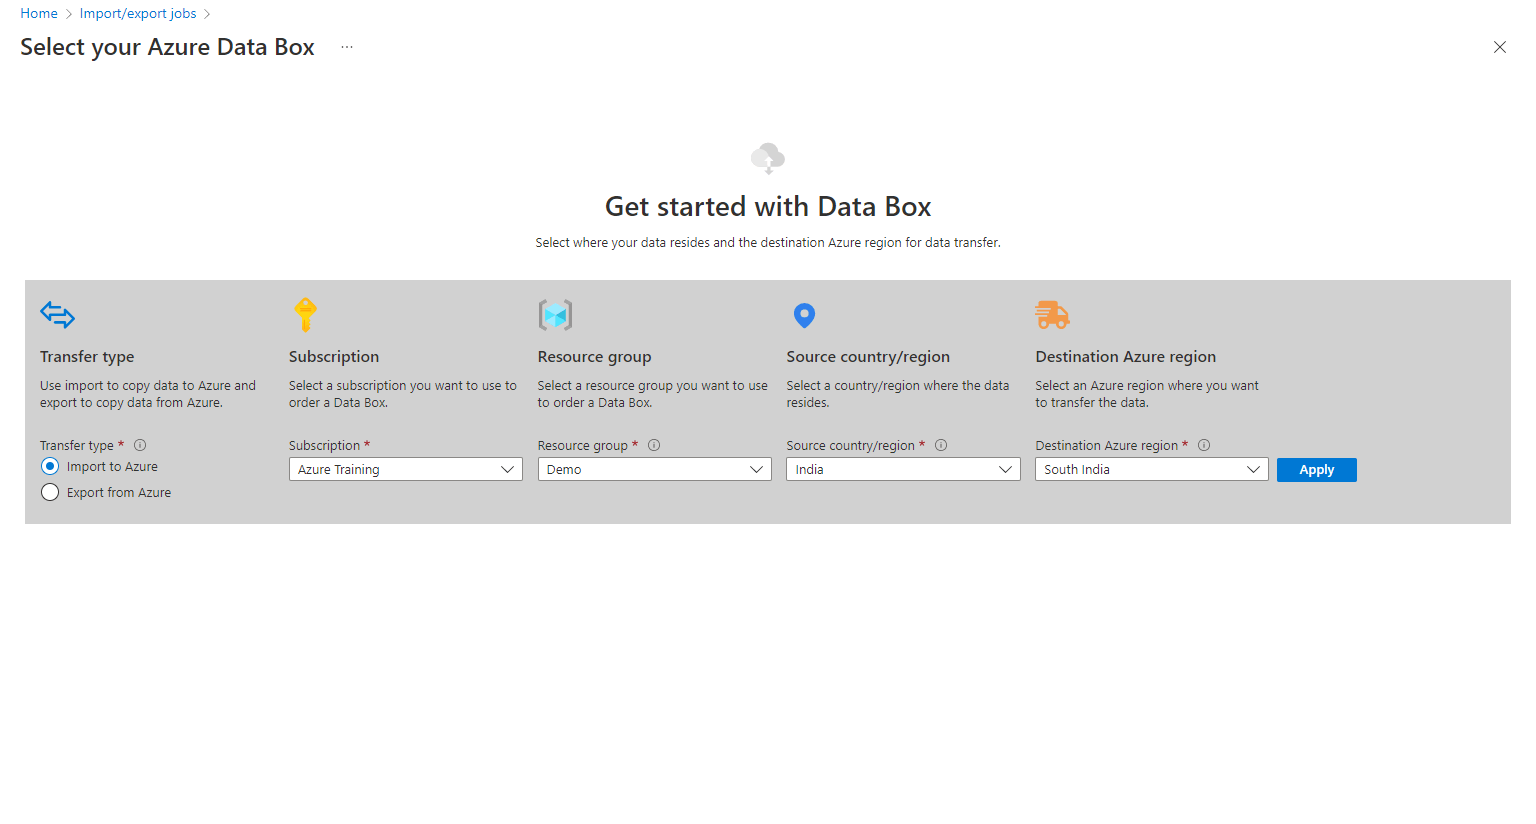The height and width of the screenshot is (824, 1536).
Task: Click the Source country/region section heading
Action: click(868, 357)
